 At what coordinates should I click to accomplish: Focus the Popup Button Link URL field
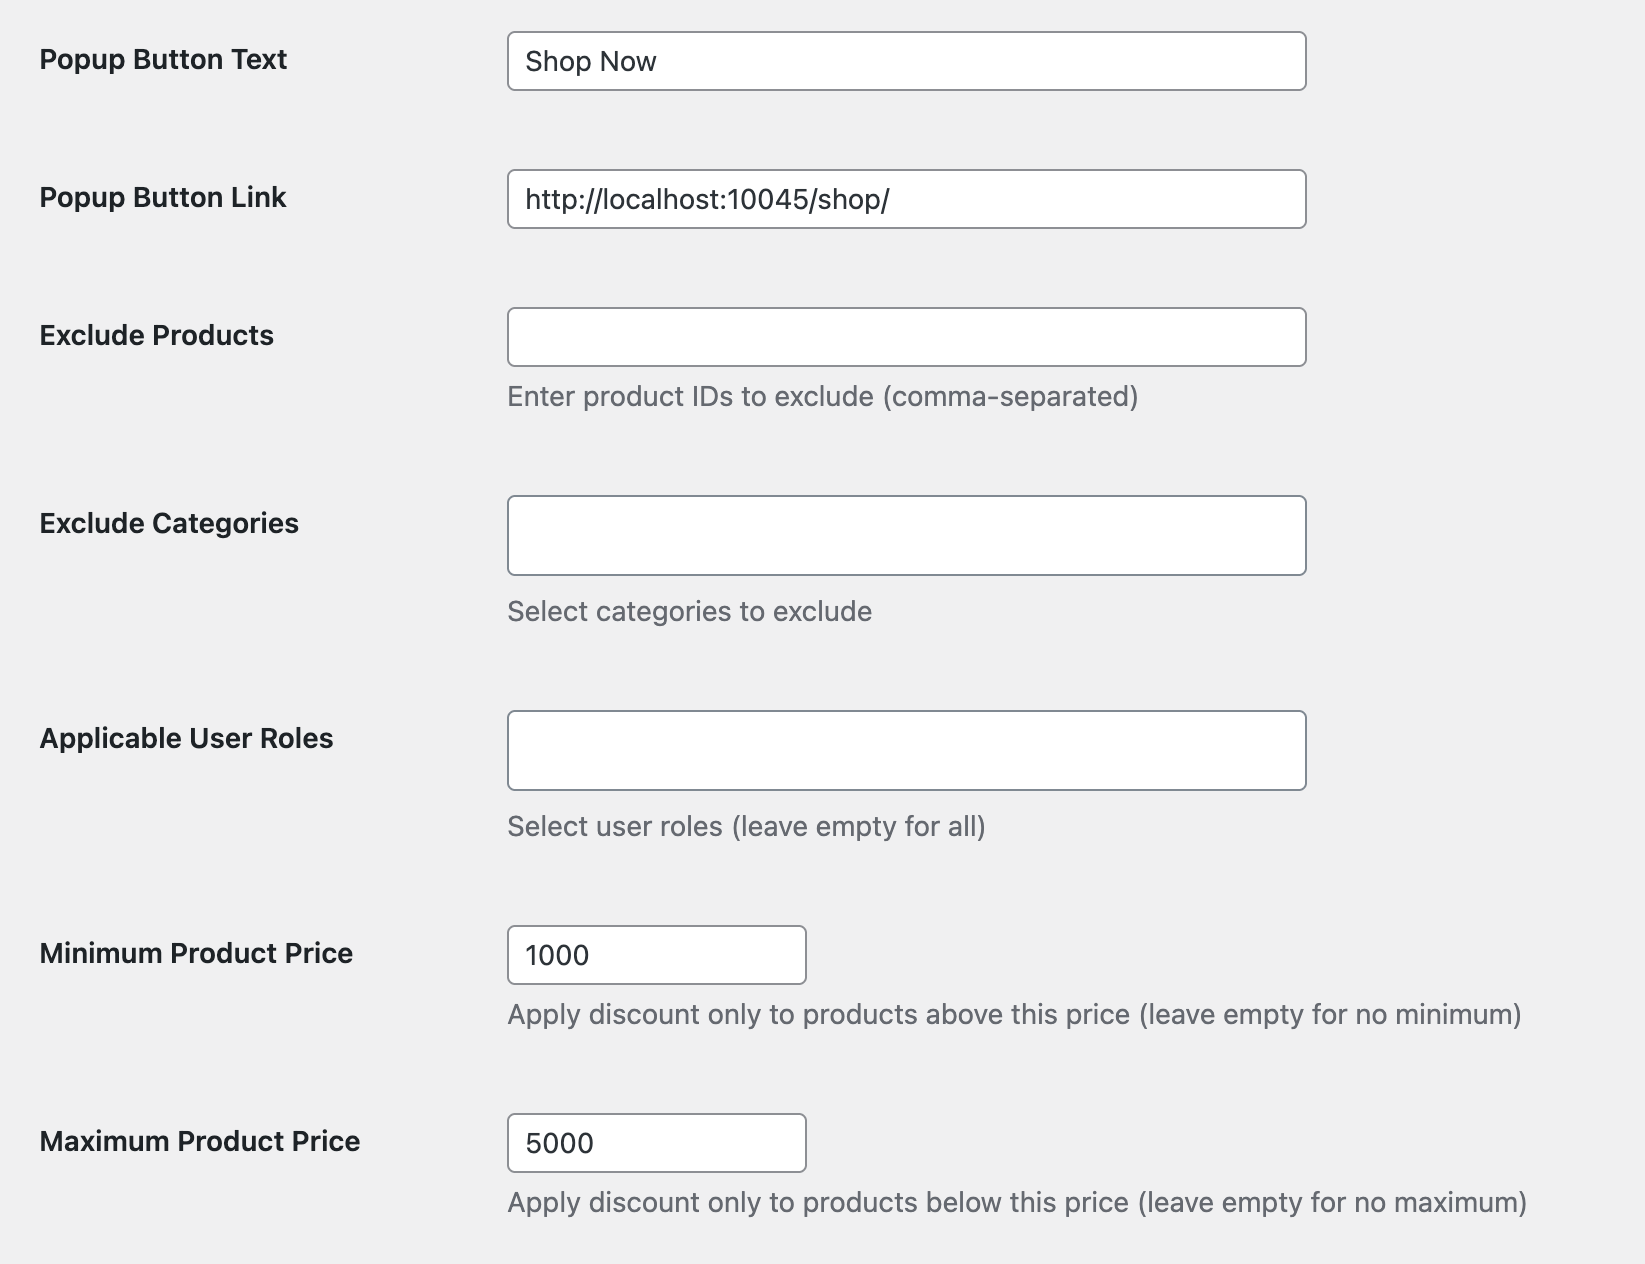(x=905, y=199)
